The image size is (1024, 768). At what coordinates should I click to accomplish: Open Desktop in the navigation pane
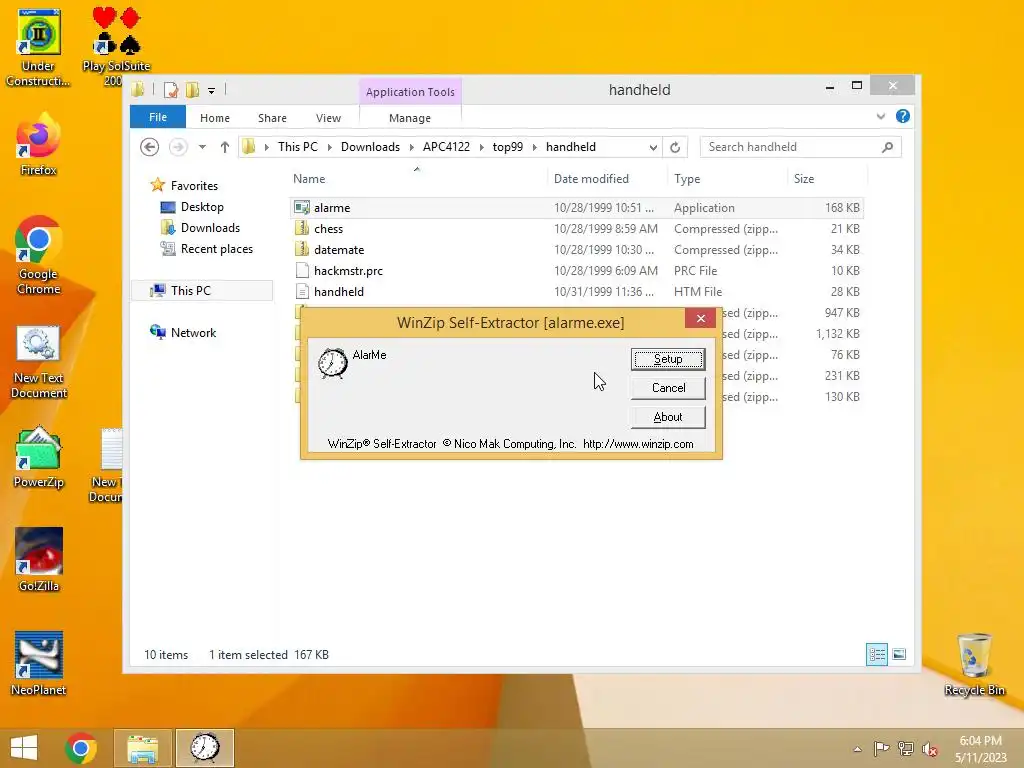pyautogui.click(x=192, y=207)
